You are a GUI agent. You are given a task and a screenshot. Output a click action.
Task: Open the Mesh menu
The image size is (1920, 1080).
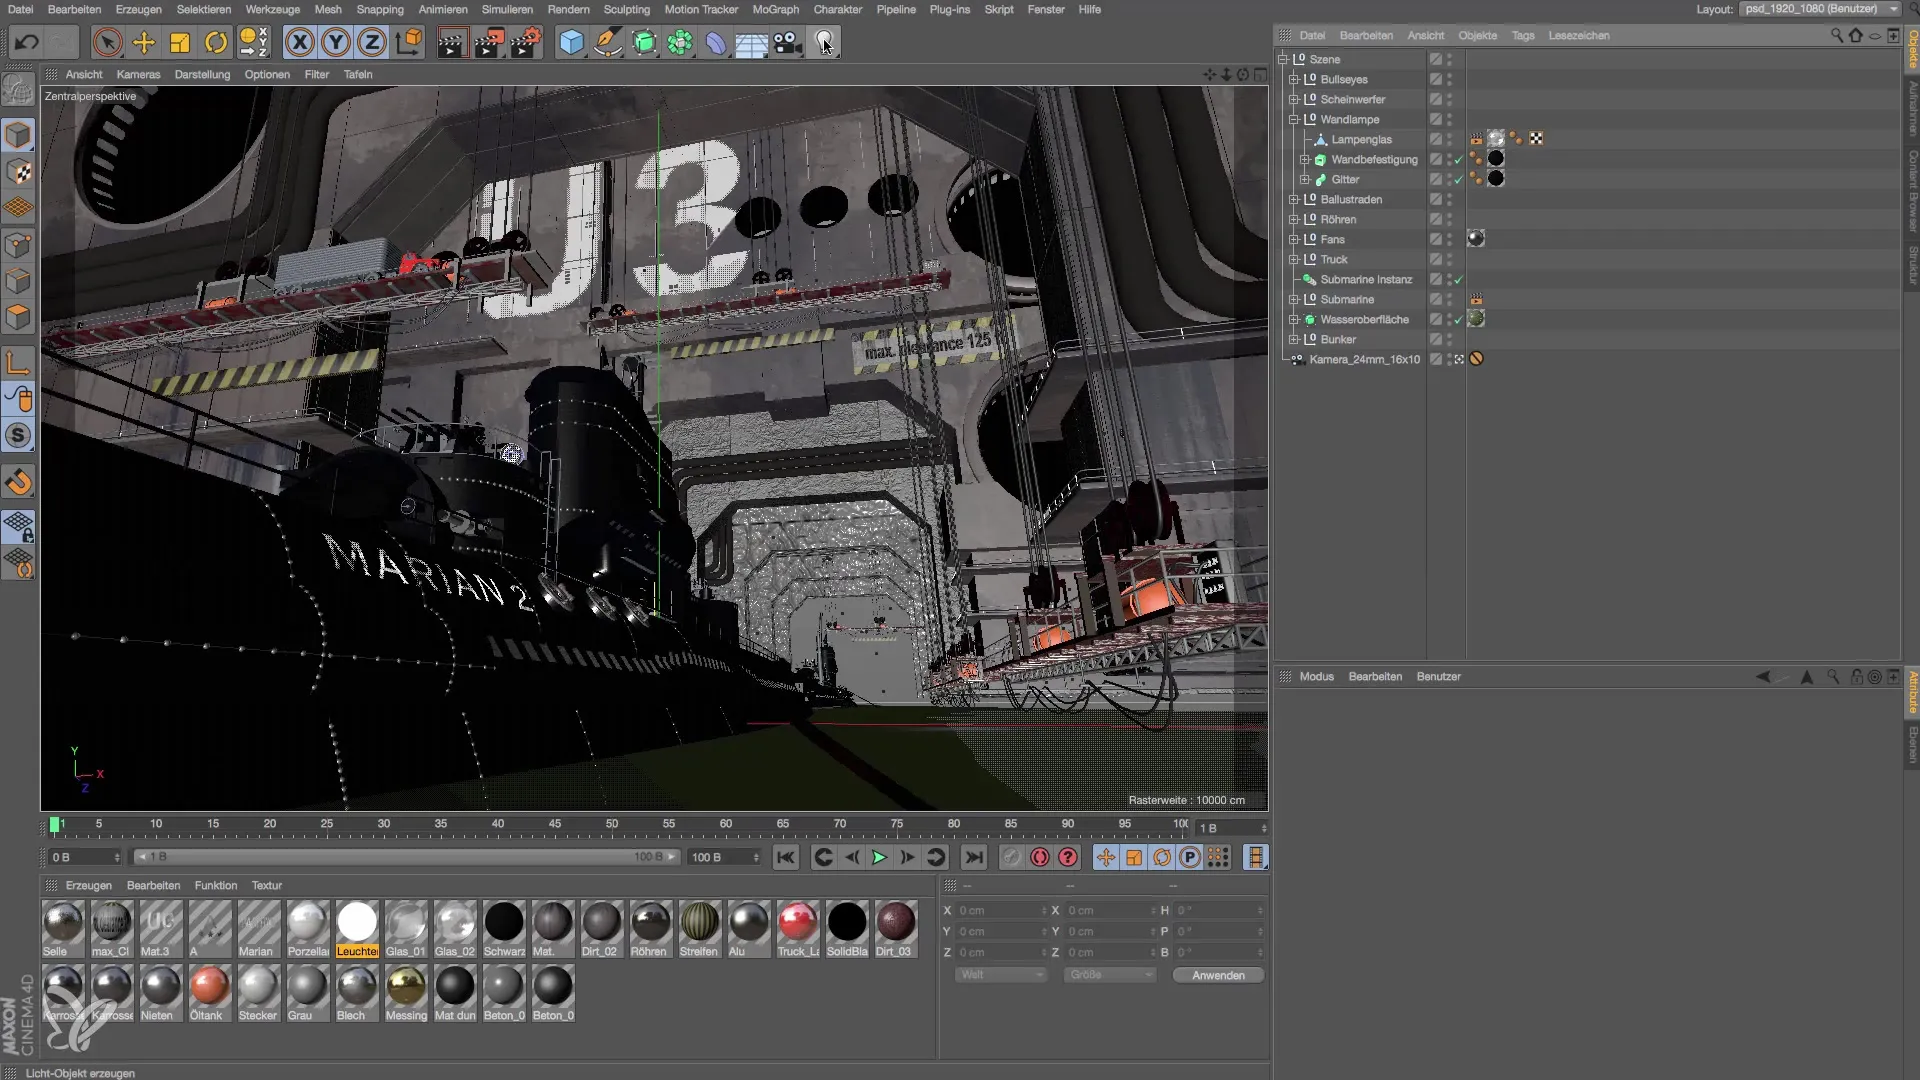tap(328, 9)
